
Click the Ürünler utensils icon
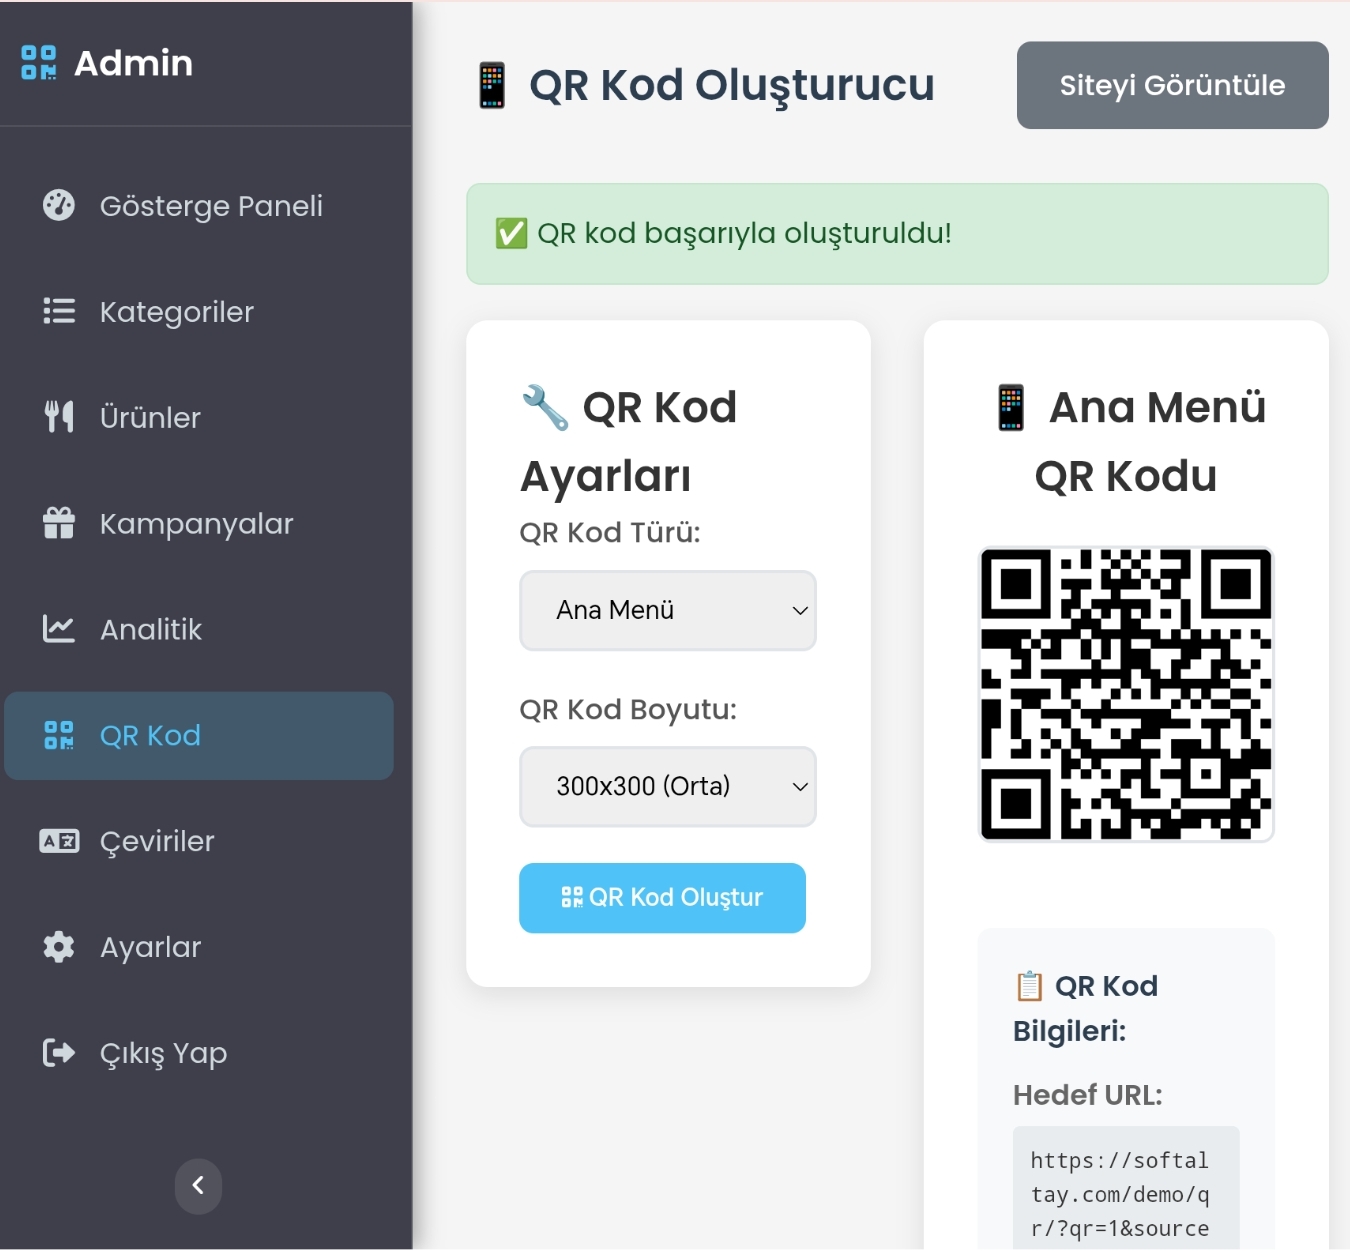coord(59,417)
